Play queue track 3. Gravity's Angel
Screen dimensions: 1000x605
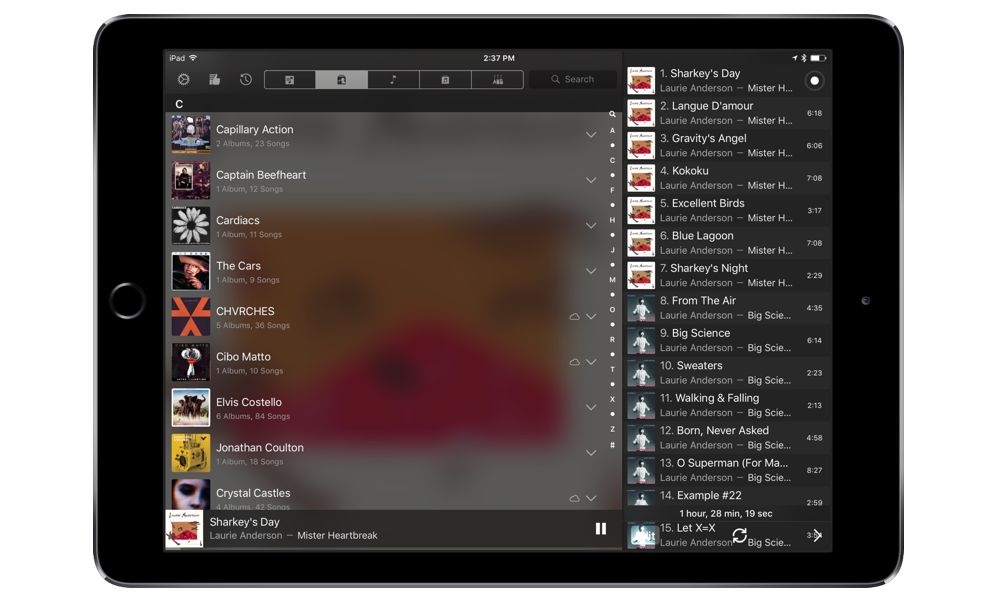[728, 145]
